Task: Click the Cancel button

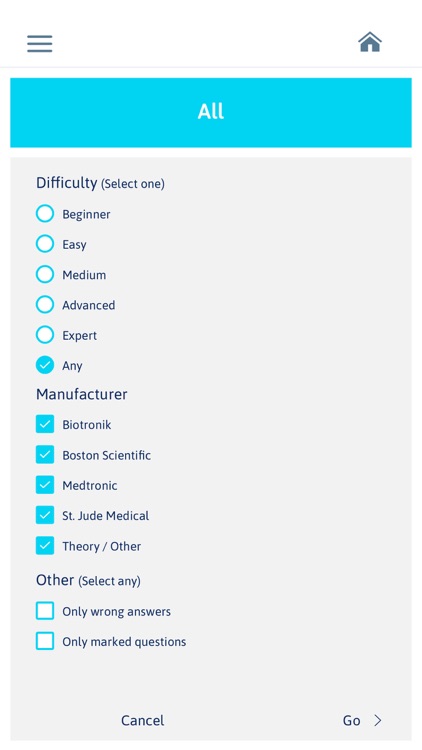Action: tap(143, 720)
